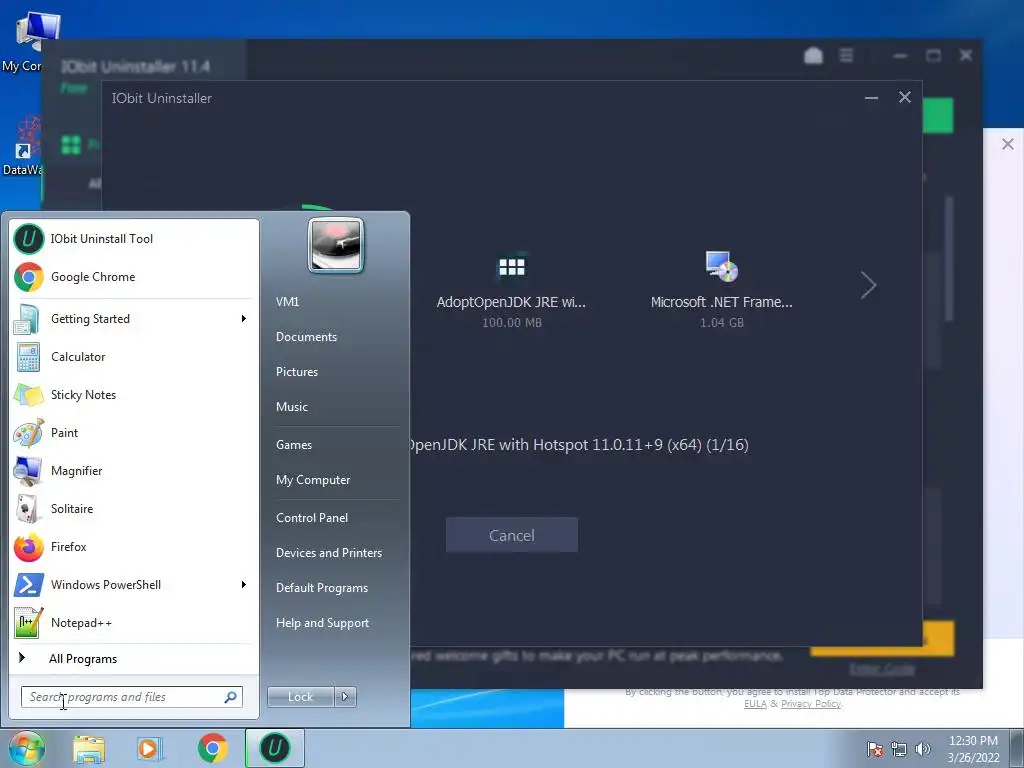The height and width of the screenshot is (768, 1024).
Task: Launch Firefox from Start menu
Action: pyautogui.click(x=134, y=547)
